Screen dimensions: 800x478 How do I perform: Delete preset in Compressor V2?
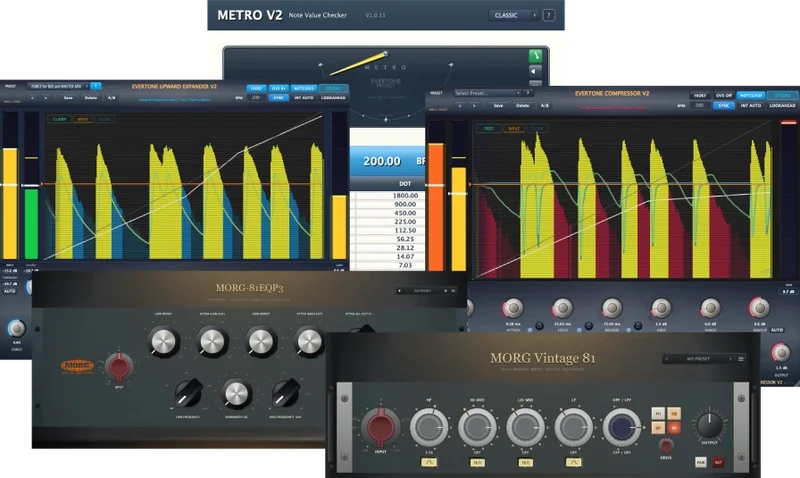click(522, 106)
